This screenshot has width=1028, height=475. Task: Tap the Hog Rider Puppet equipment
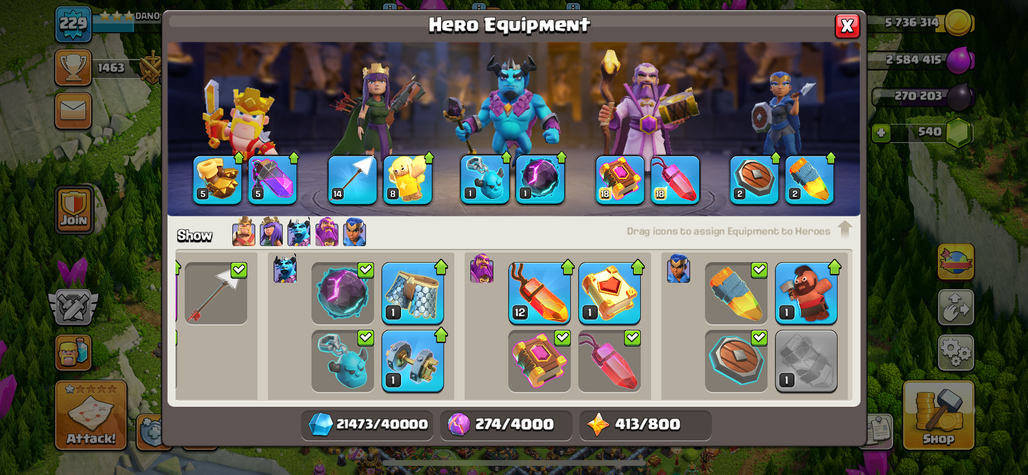[806, 293]
